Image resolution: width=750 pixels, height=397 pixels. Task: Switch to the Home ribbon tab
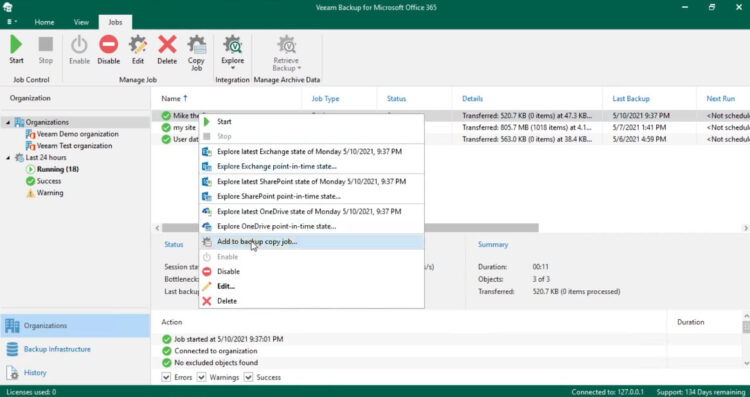pos(44,22)
